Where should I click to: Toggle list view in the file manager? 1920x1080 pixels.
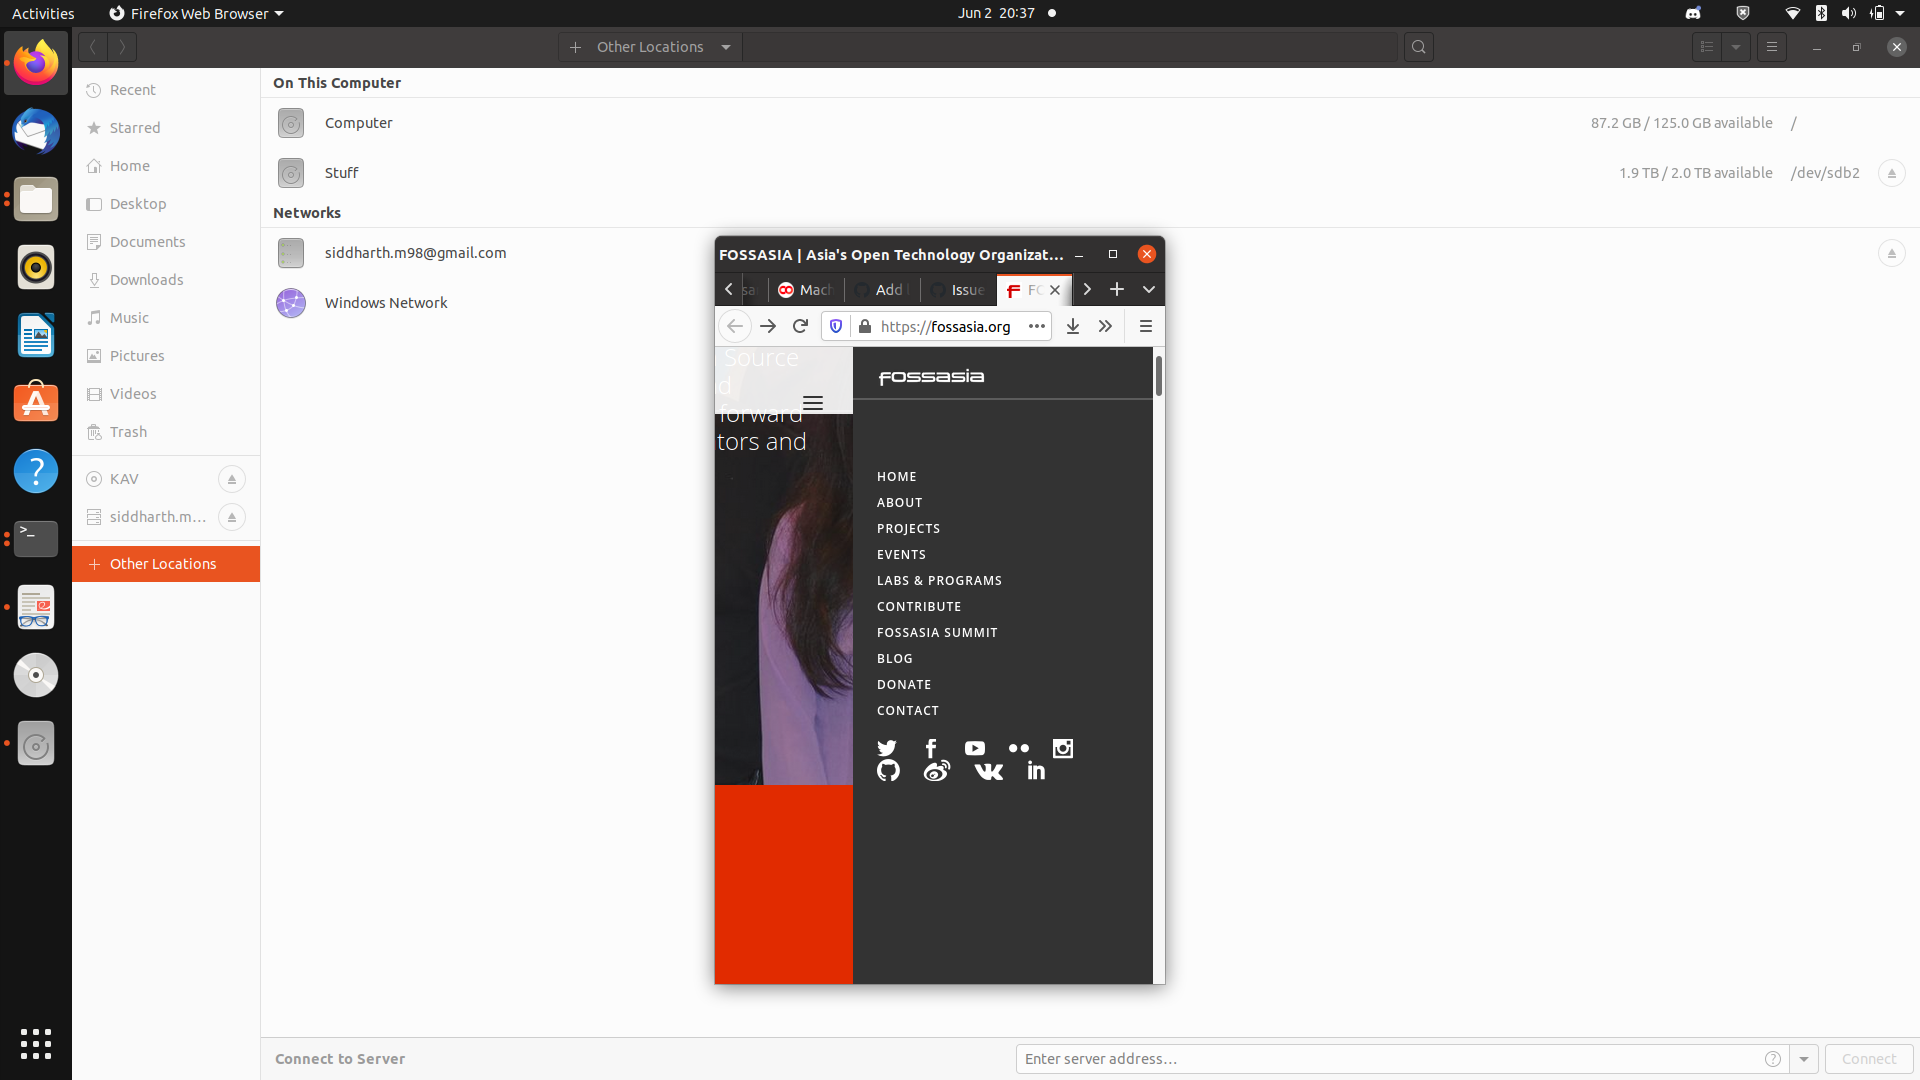tap(1707, 46)
